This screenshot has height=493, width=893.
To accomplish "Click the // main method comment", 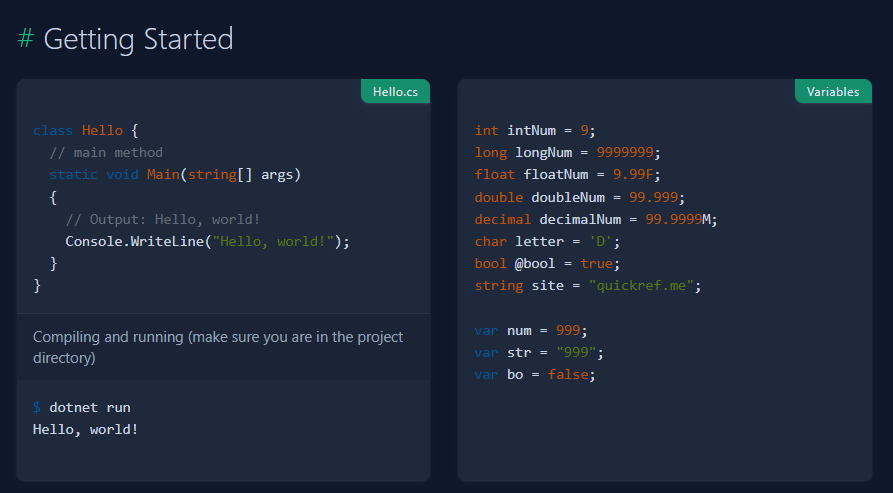I will point(106,153).
